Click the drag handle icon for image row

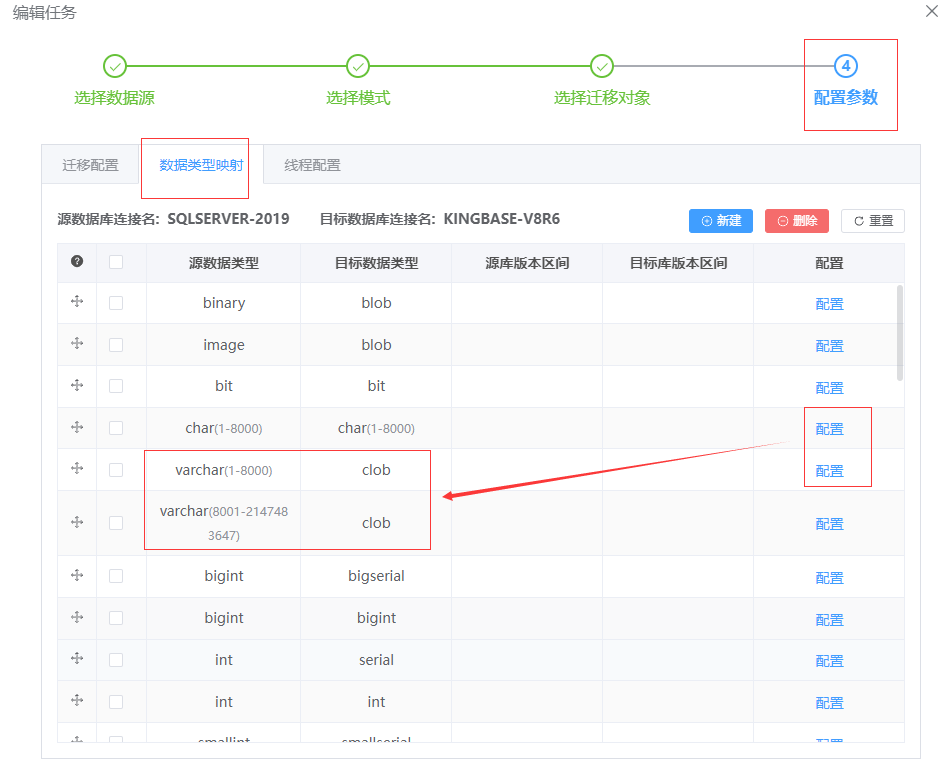tap(77, 344)
